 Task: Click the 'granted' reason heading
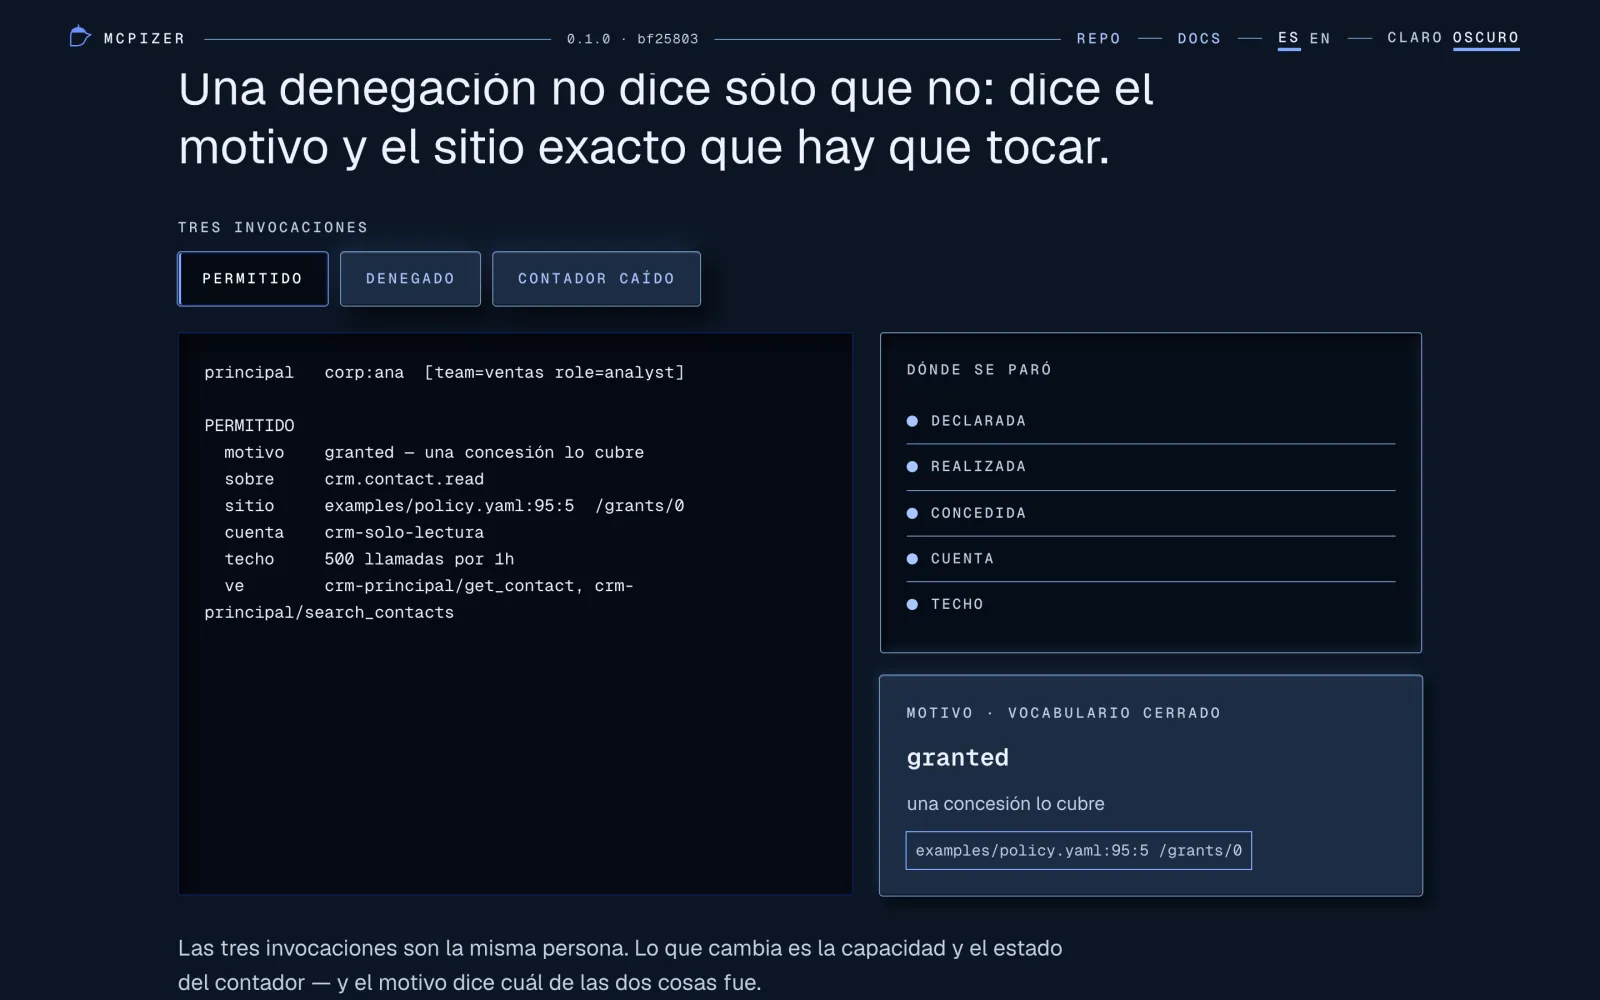957,758
